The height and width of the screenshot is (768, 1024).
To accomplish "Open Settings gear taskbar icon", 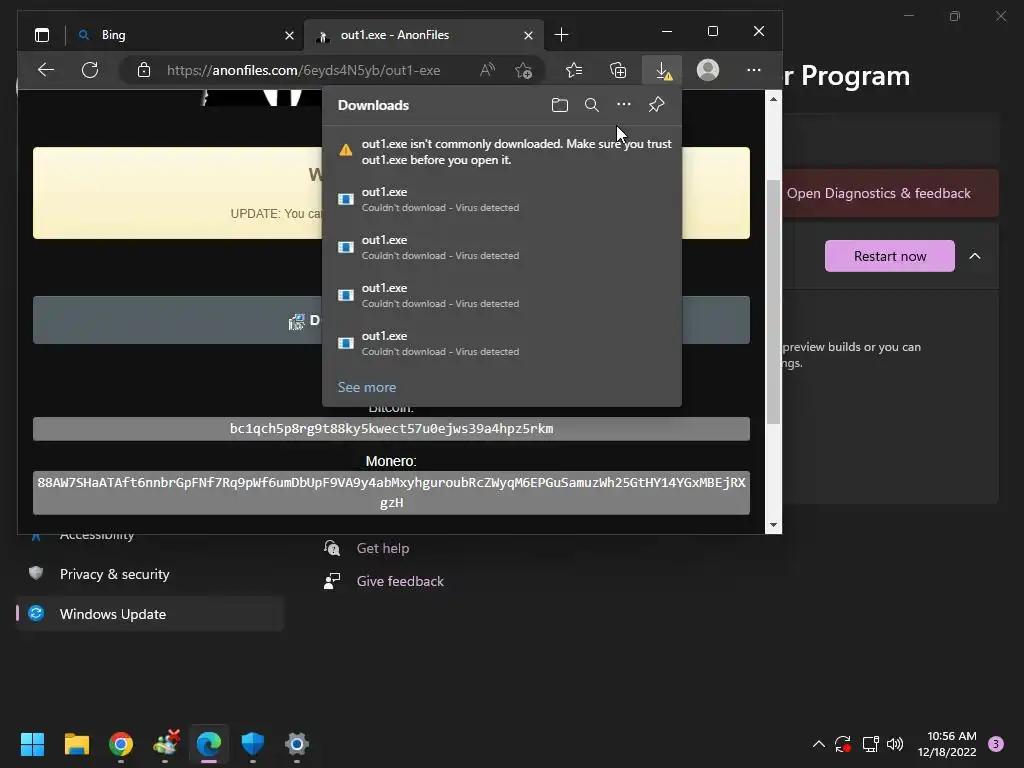I will click(x=296, y=743).
